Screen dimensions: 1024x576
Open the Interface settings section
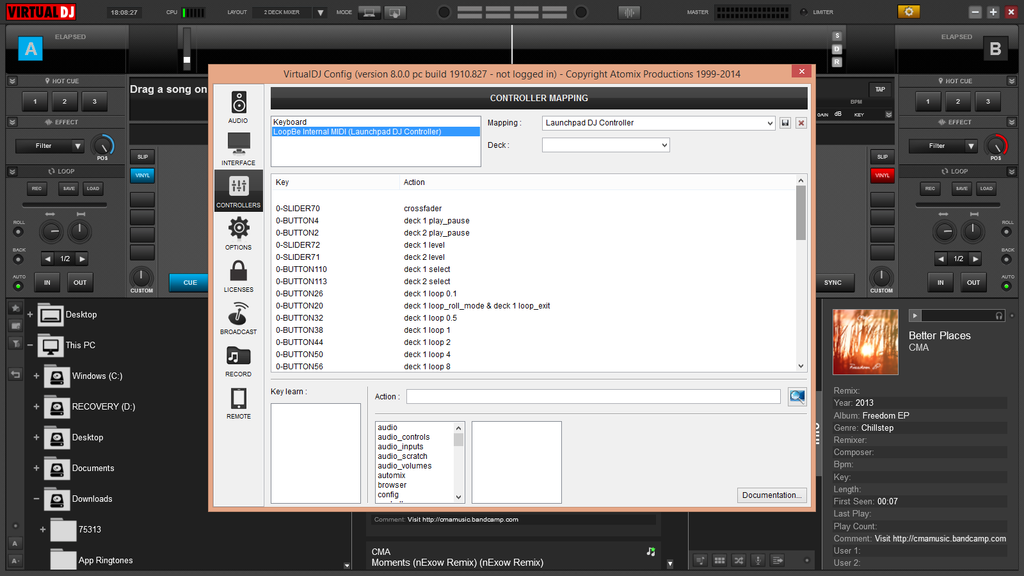(x=238, y=149)
